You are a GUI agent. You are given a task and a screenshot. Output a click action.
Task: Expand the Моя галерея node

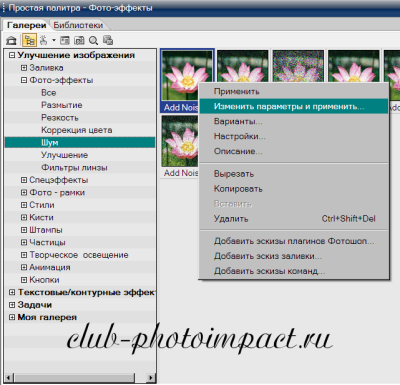pos(12,317)
